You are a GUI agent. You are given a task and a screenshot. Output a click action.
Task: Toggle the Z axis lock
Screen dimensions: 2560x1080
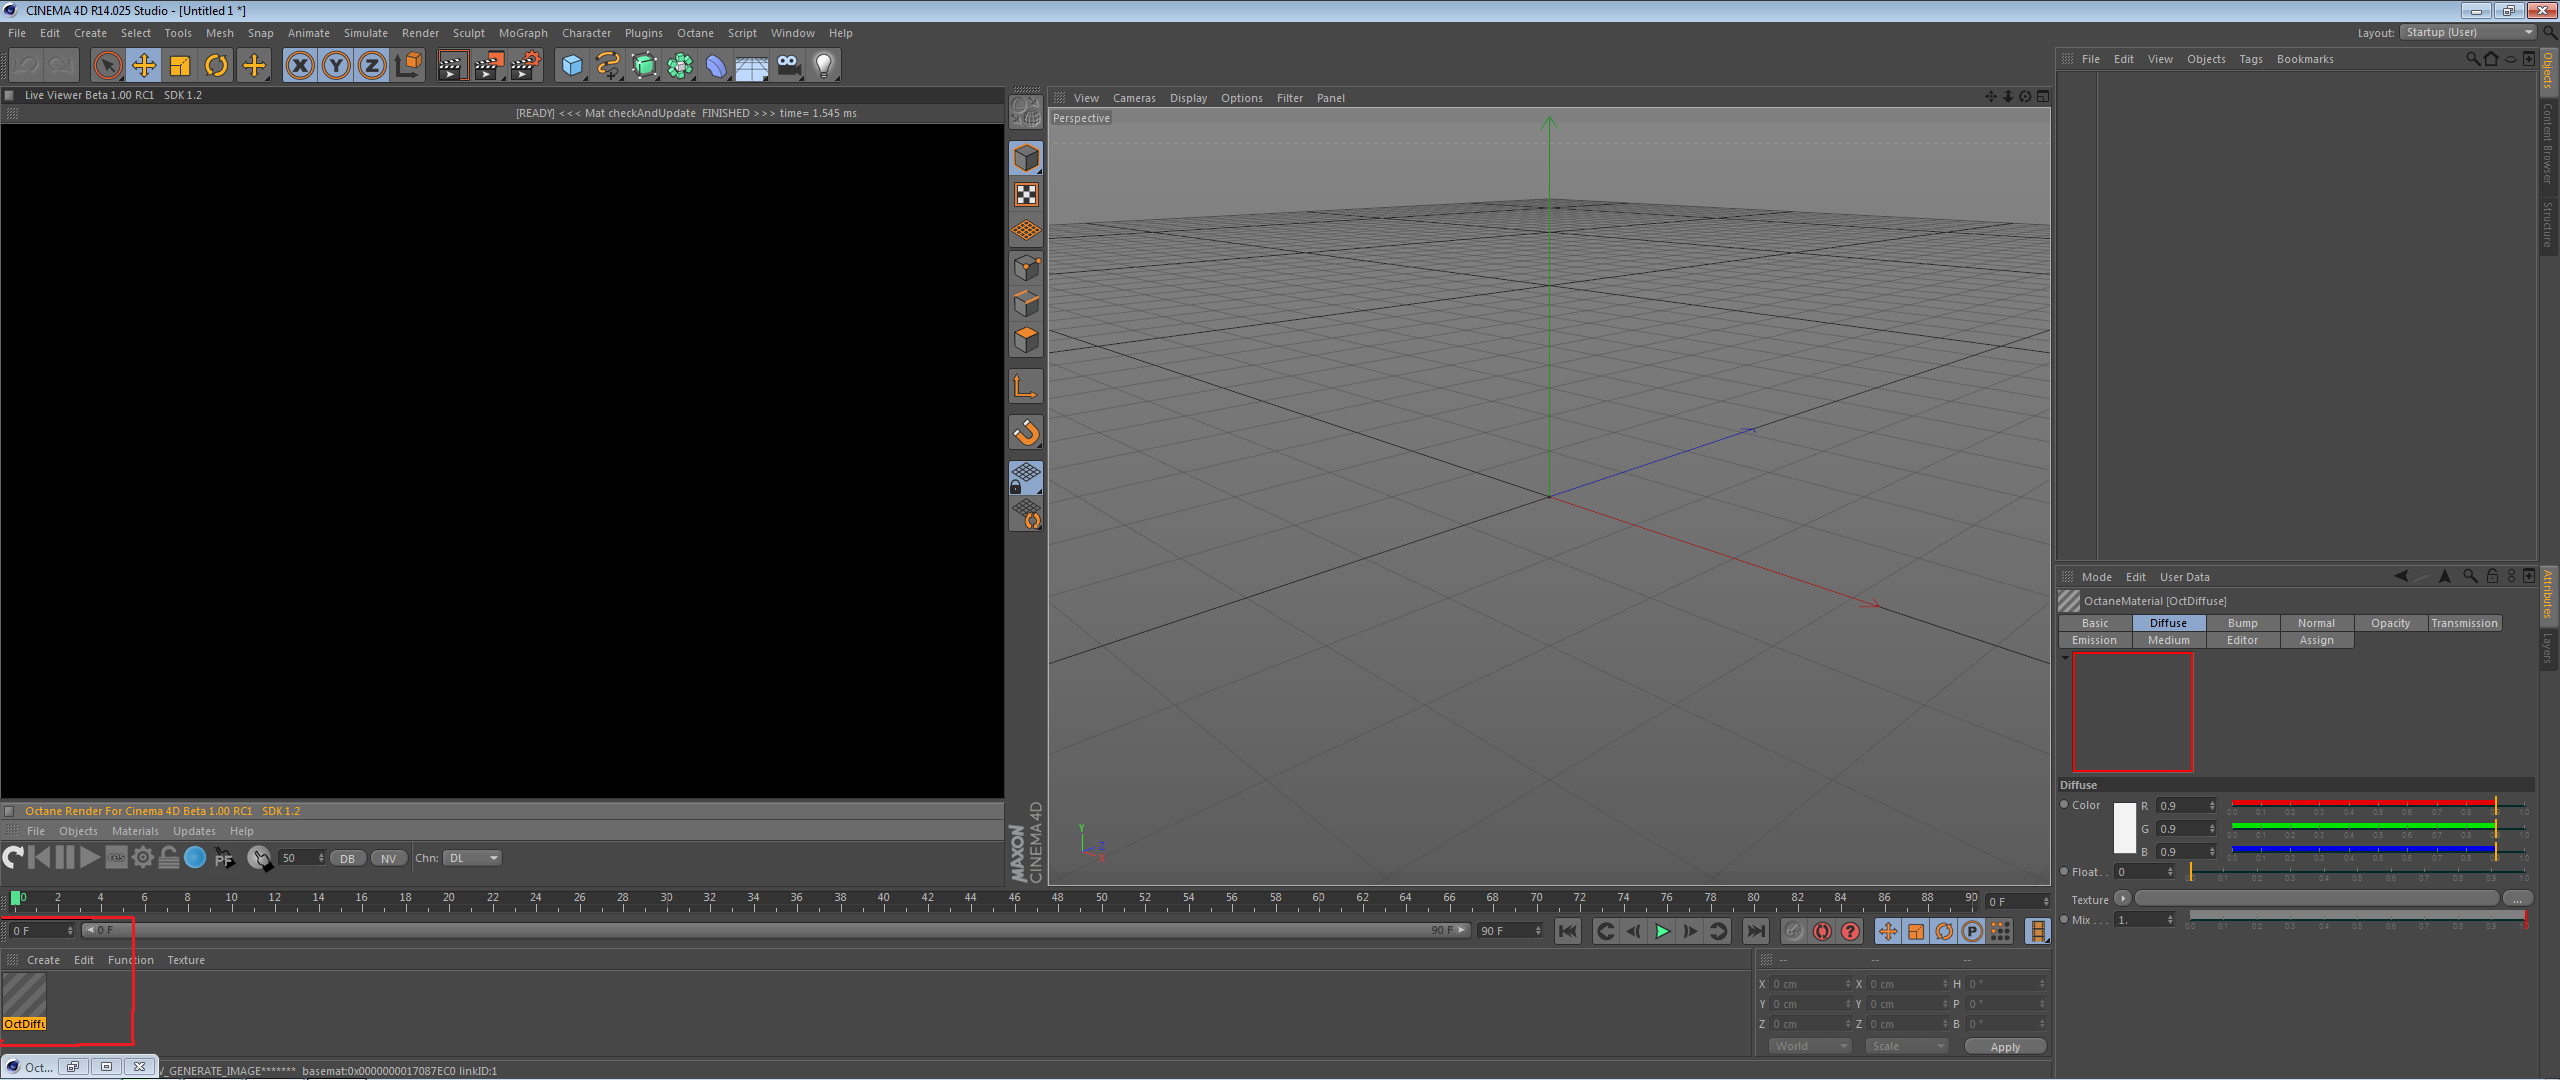point(371,66)
